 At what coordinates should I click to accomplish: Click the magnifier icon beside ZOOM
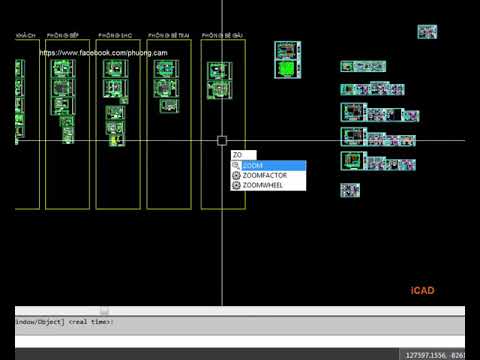pyautogui.click(x=236, y=165)
